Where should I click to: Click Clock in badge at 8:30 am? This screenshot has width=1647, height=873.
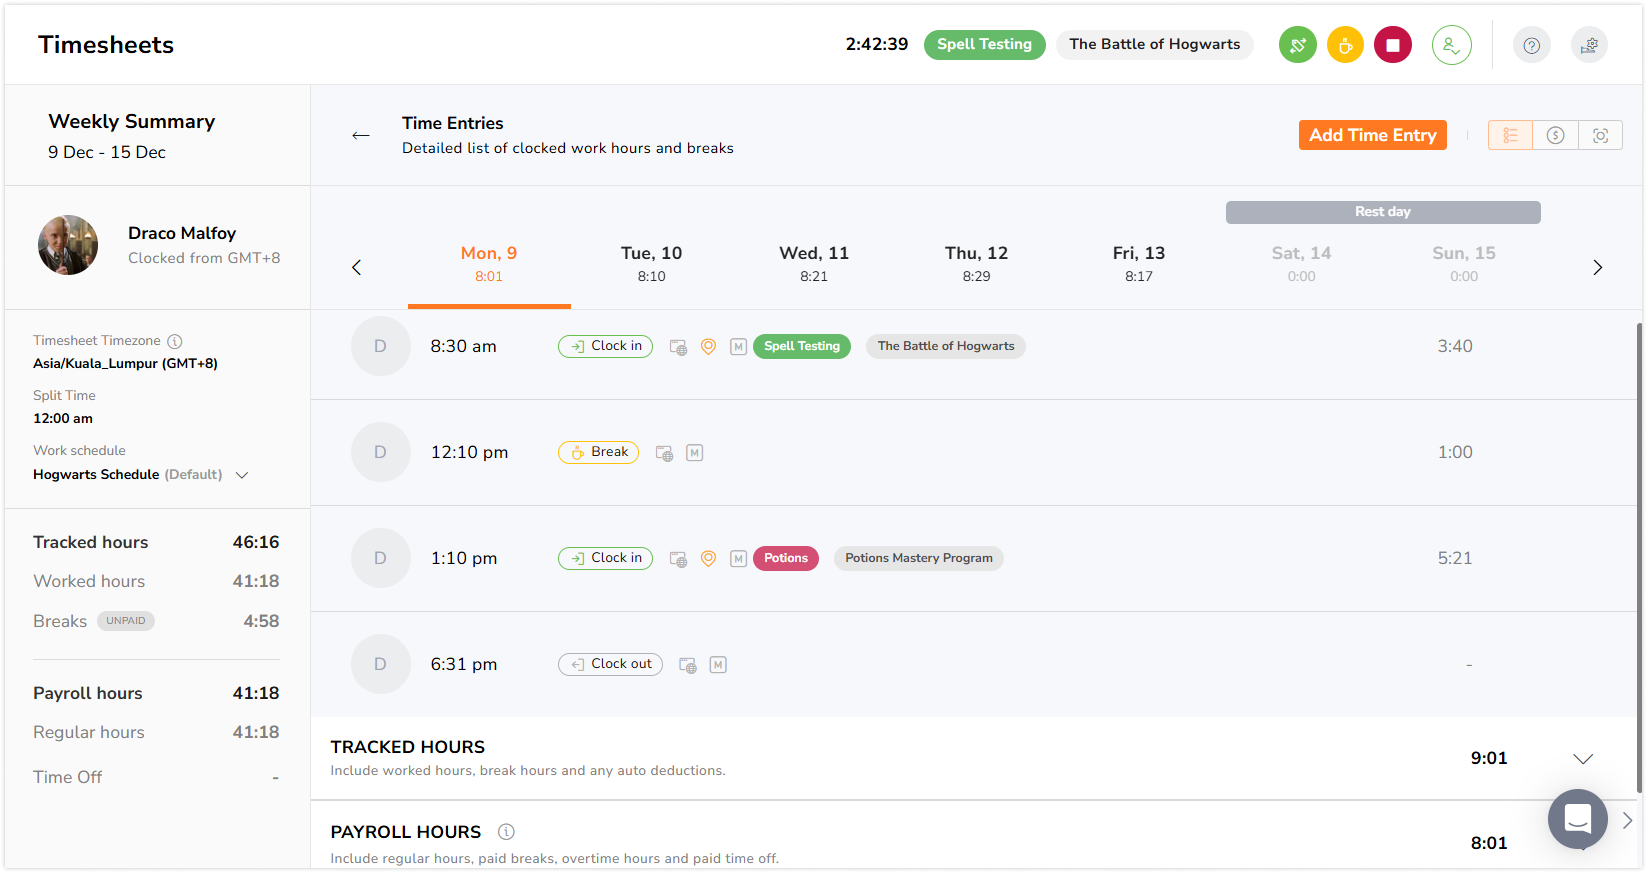(x=605, y=346)
